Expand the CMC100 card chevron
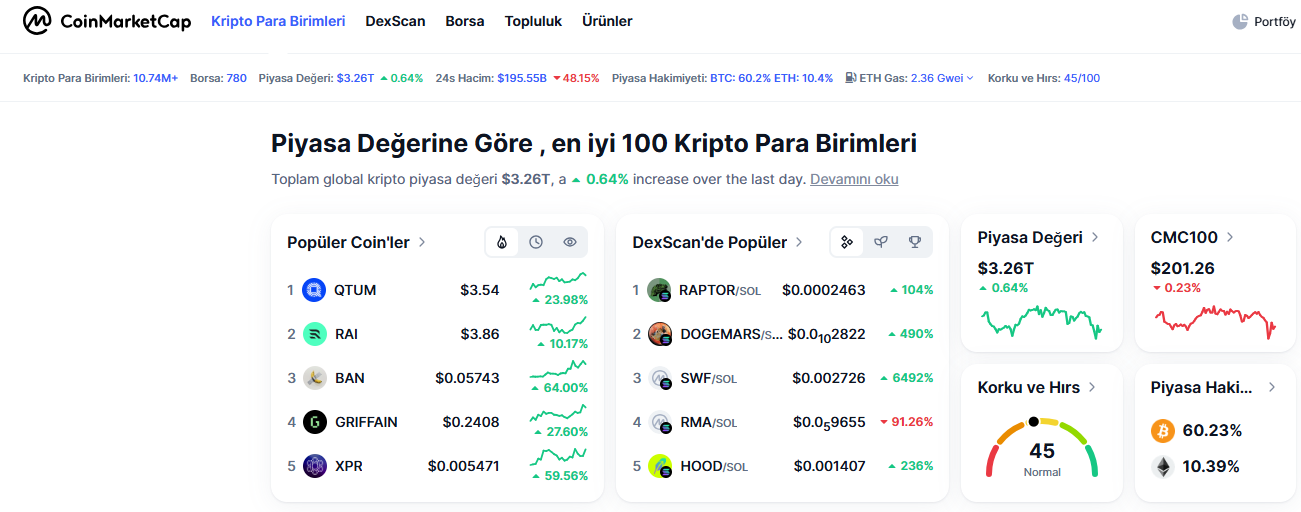This screenshot has width=1301, height=512. (1230, 237)
